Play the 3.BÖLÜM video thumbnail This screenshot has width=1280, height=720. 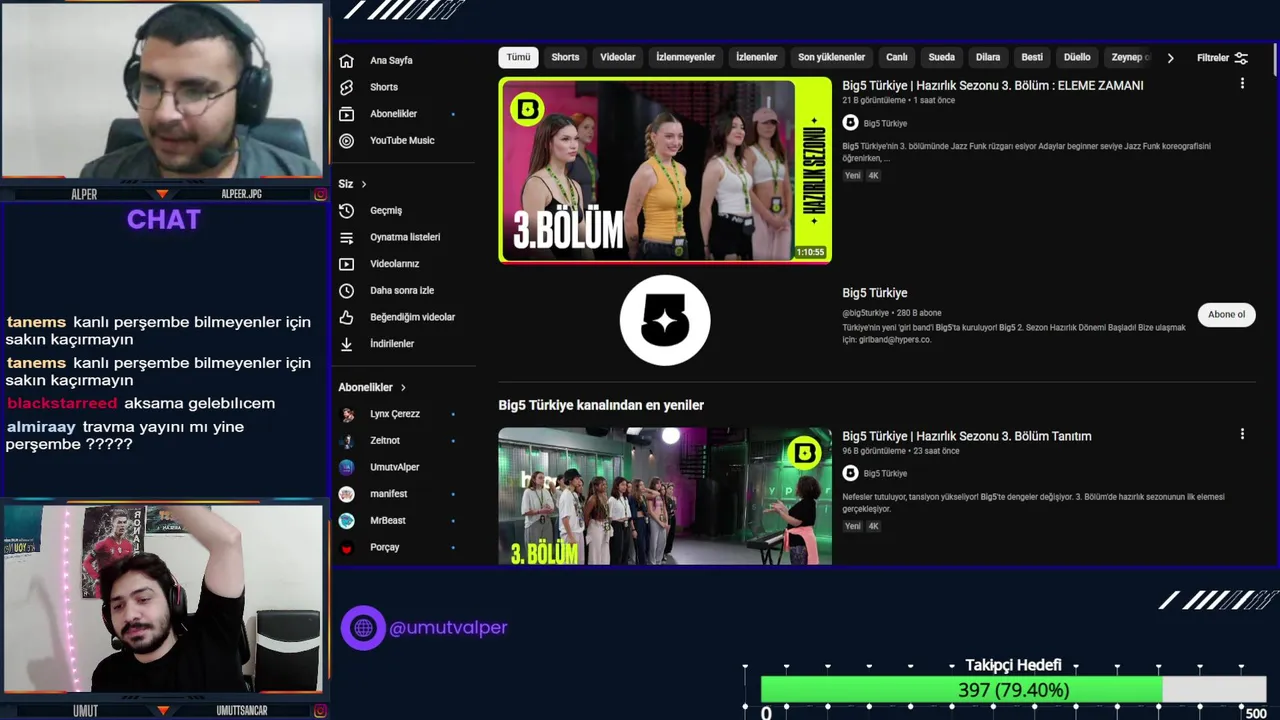click(x=665, y=170)
